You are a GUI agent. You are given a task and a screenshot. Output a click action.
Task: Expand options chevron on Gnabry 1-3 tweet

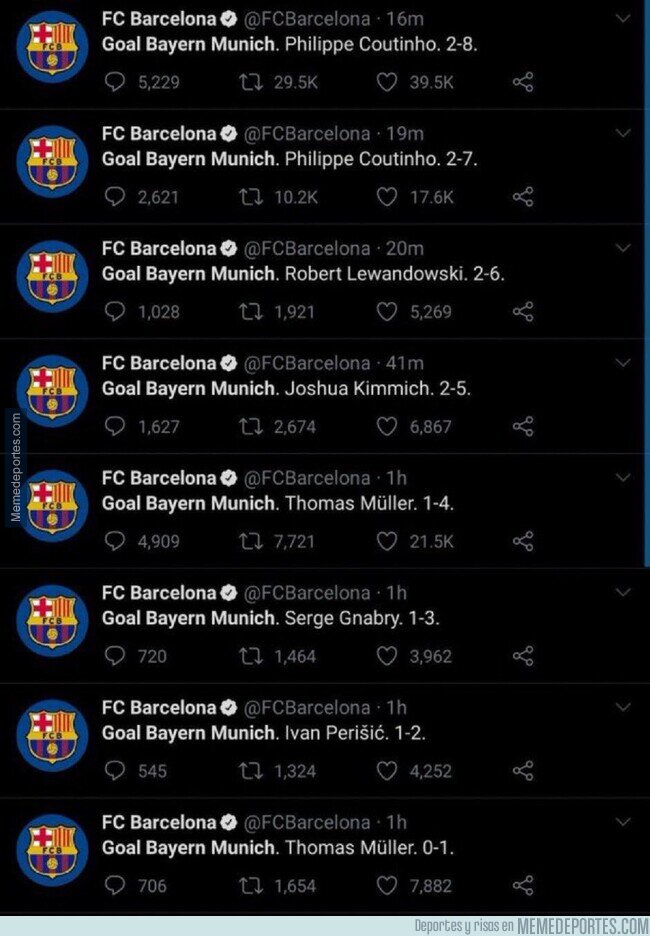pos(623,593)
